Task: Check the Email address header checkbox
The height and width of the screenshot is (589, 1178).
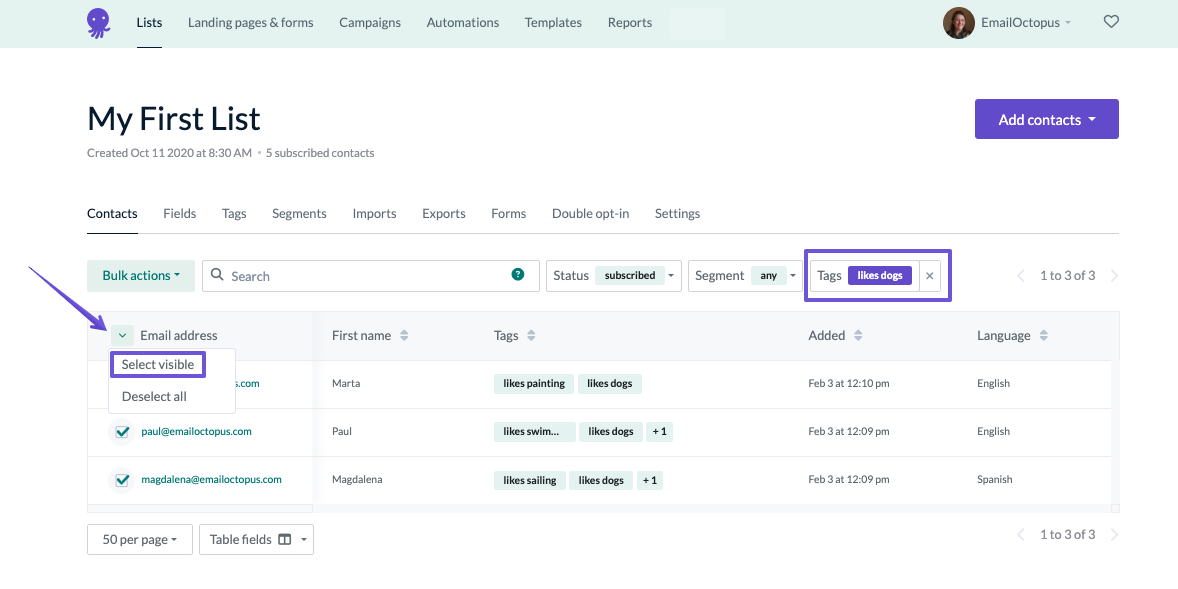Action: point(122,335)
